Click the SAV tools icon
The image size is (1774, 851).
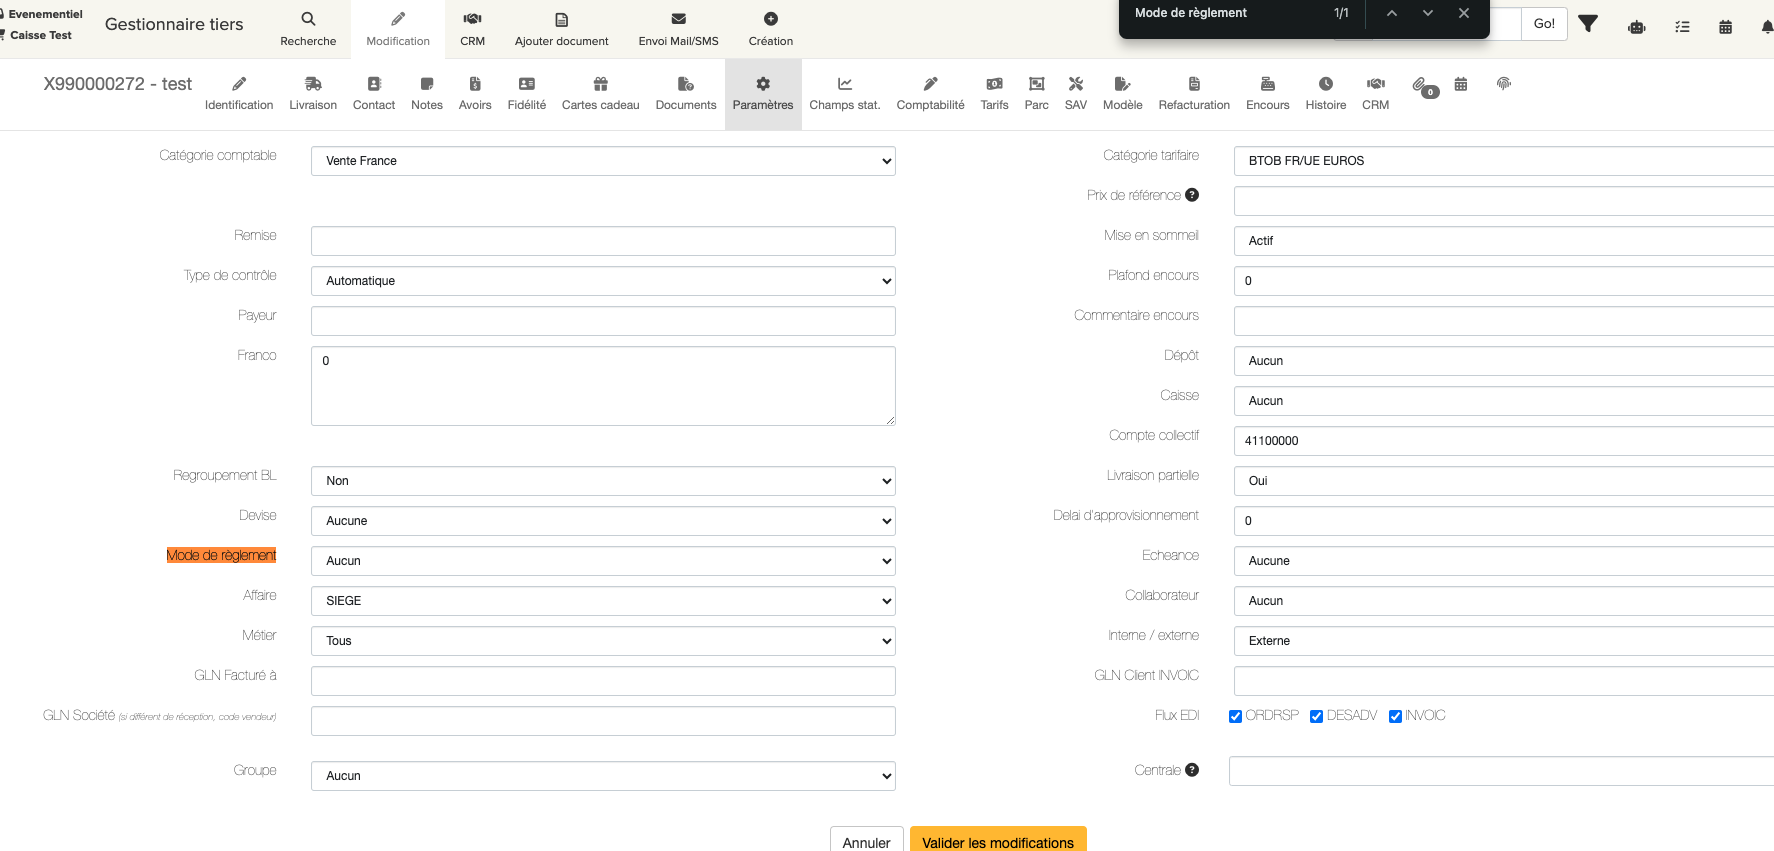1075,85
